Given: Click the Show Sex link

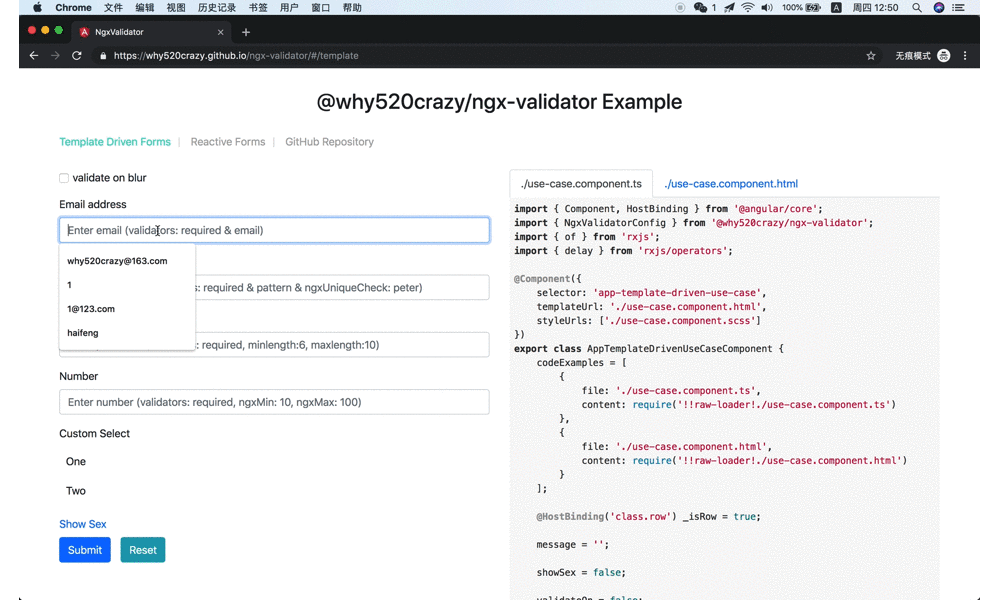Looking at the screenshot, I should point(83,524).
